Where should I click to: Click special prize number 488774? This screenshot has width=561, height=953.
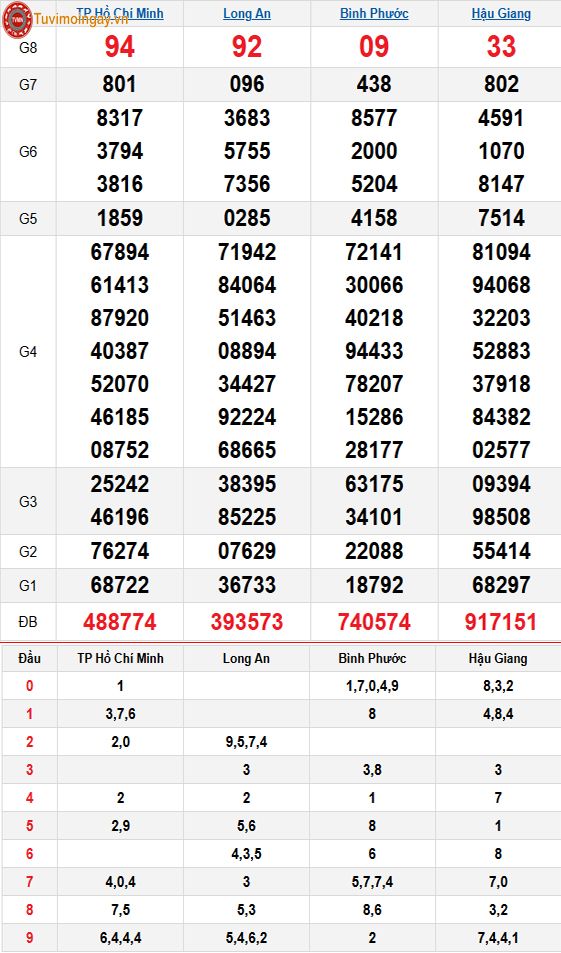click(x=120, y=622)
